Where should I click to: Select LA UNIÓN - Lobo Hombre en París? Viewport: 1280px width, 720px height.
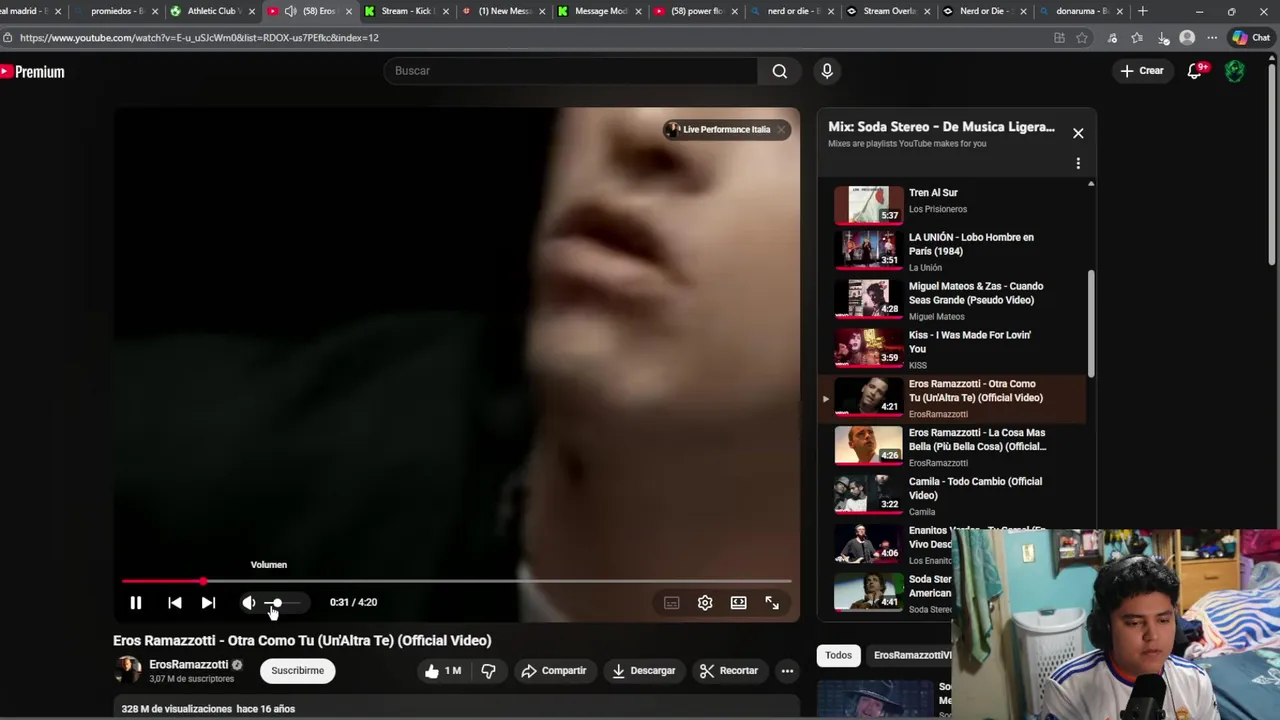[952, 251]
